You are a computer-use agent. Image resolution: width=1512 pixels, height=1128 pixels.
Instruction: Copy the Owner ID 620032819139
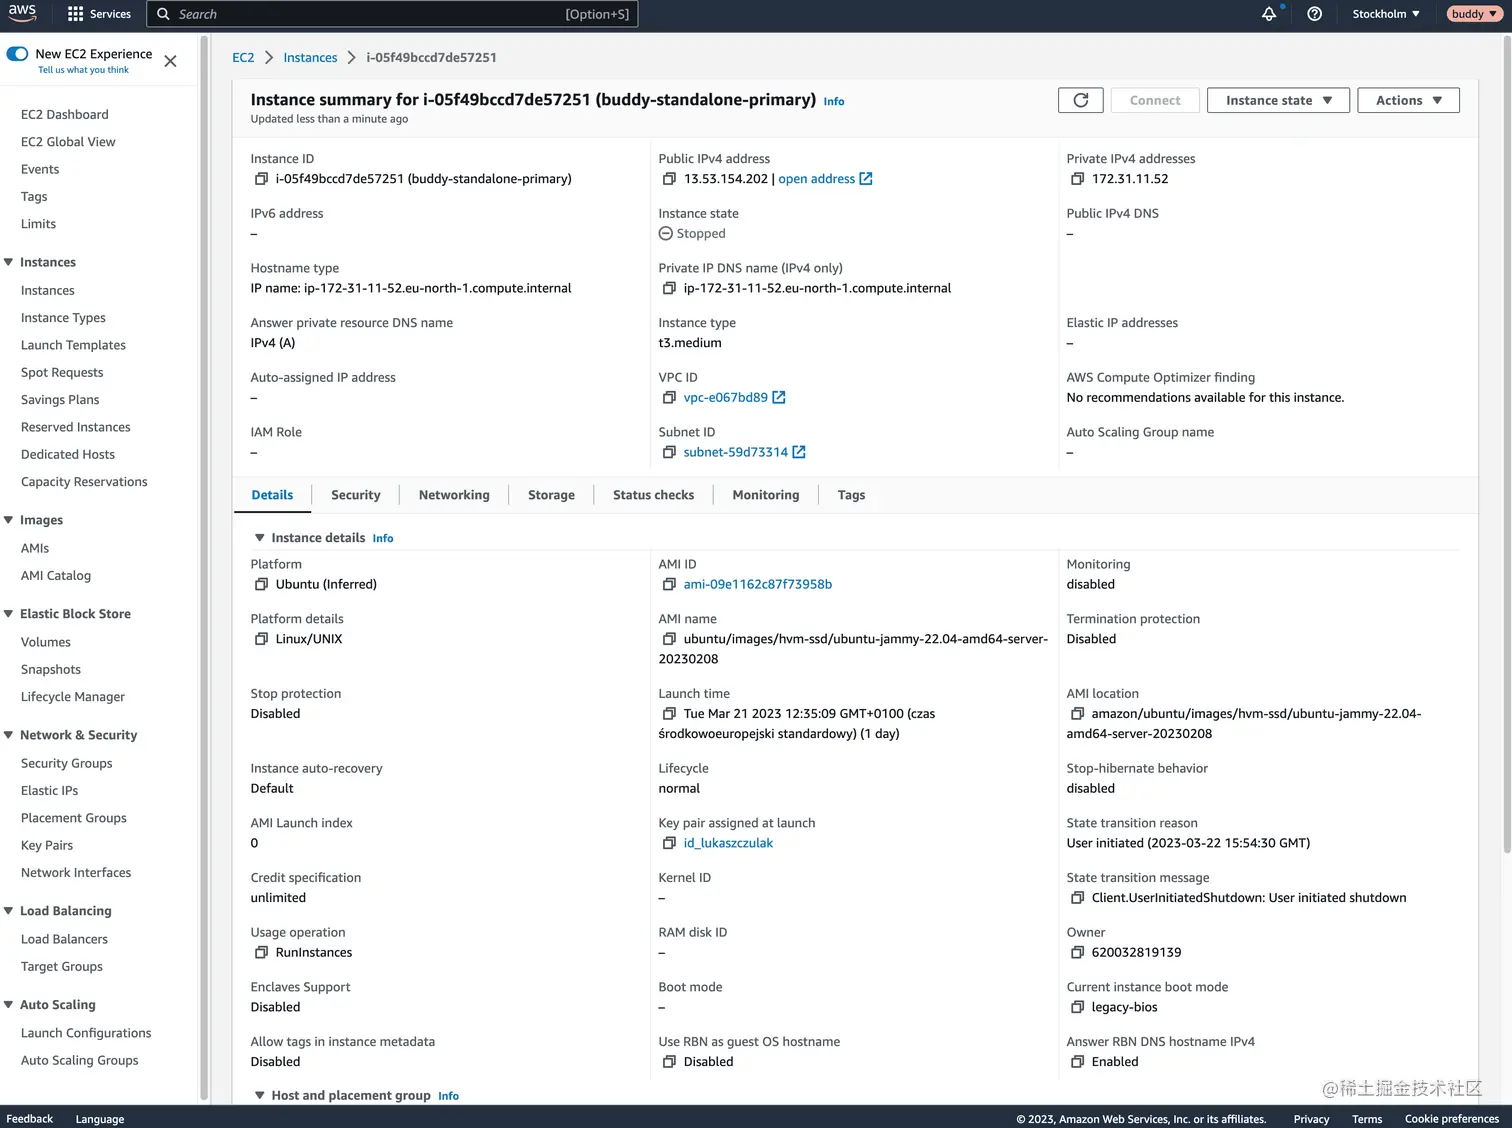1077,953
